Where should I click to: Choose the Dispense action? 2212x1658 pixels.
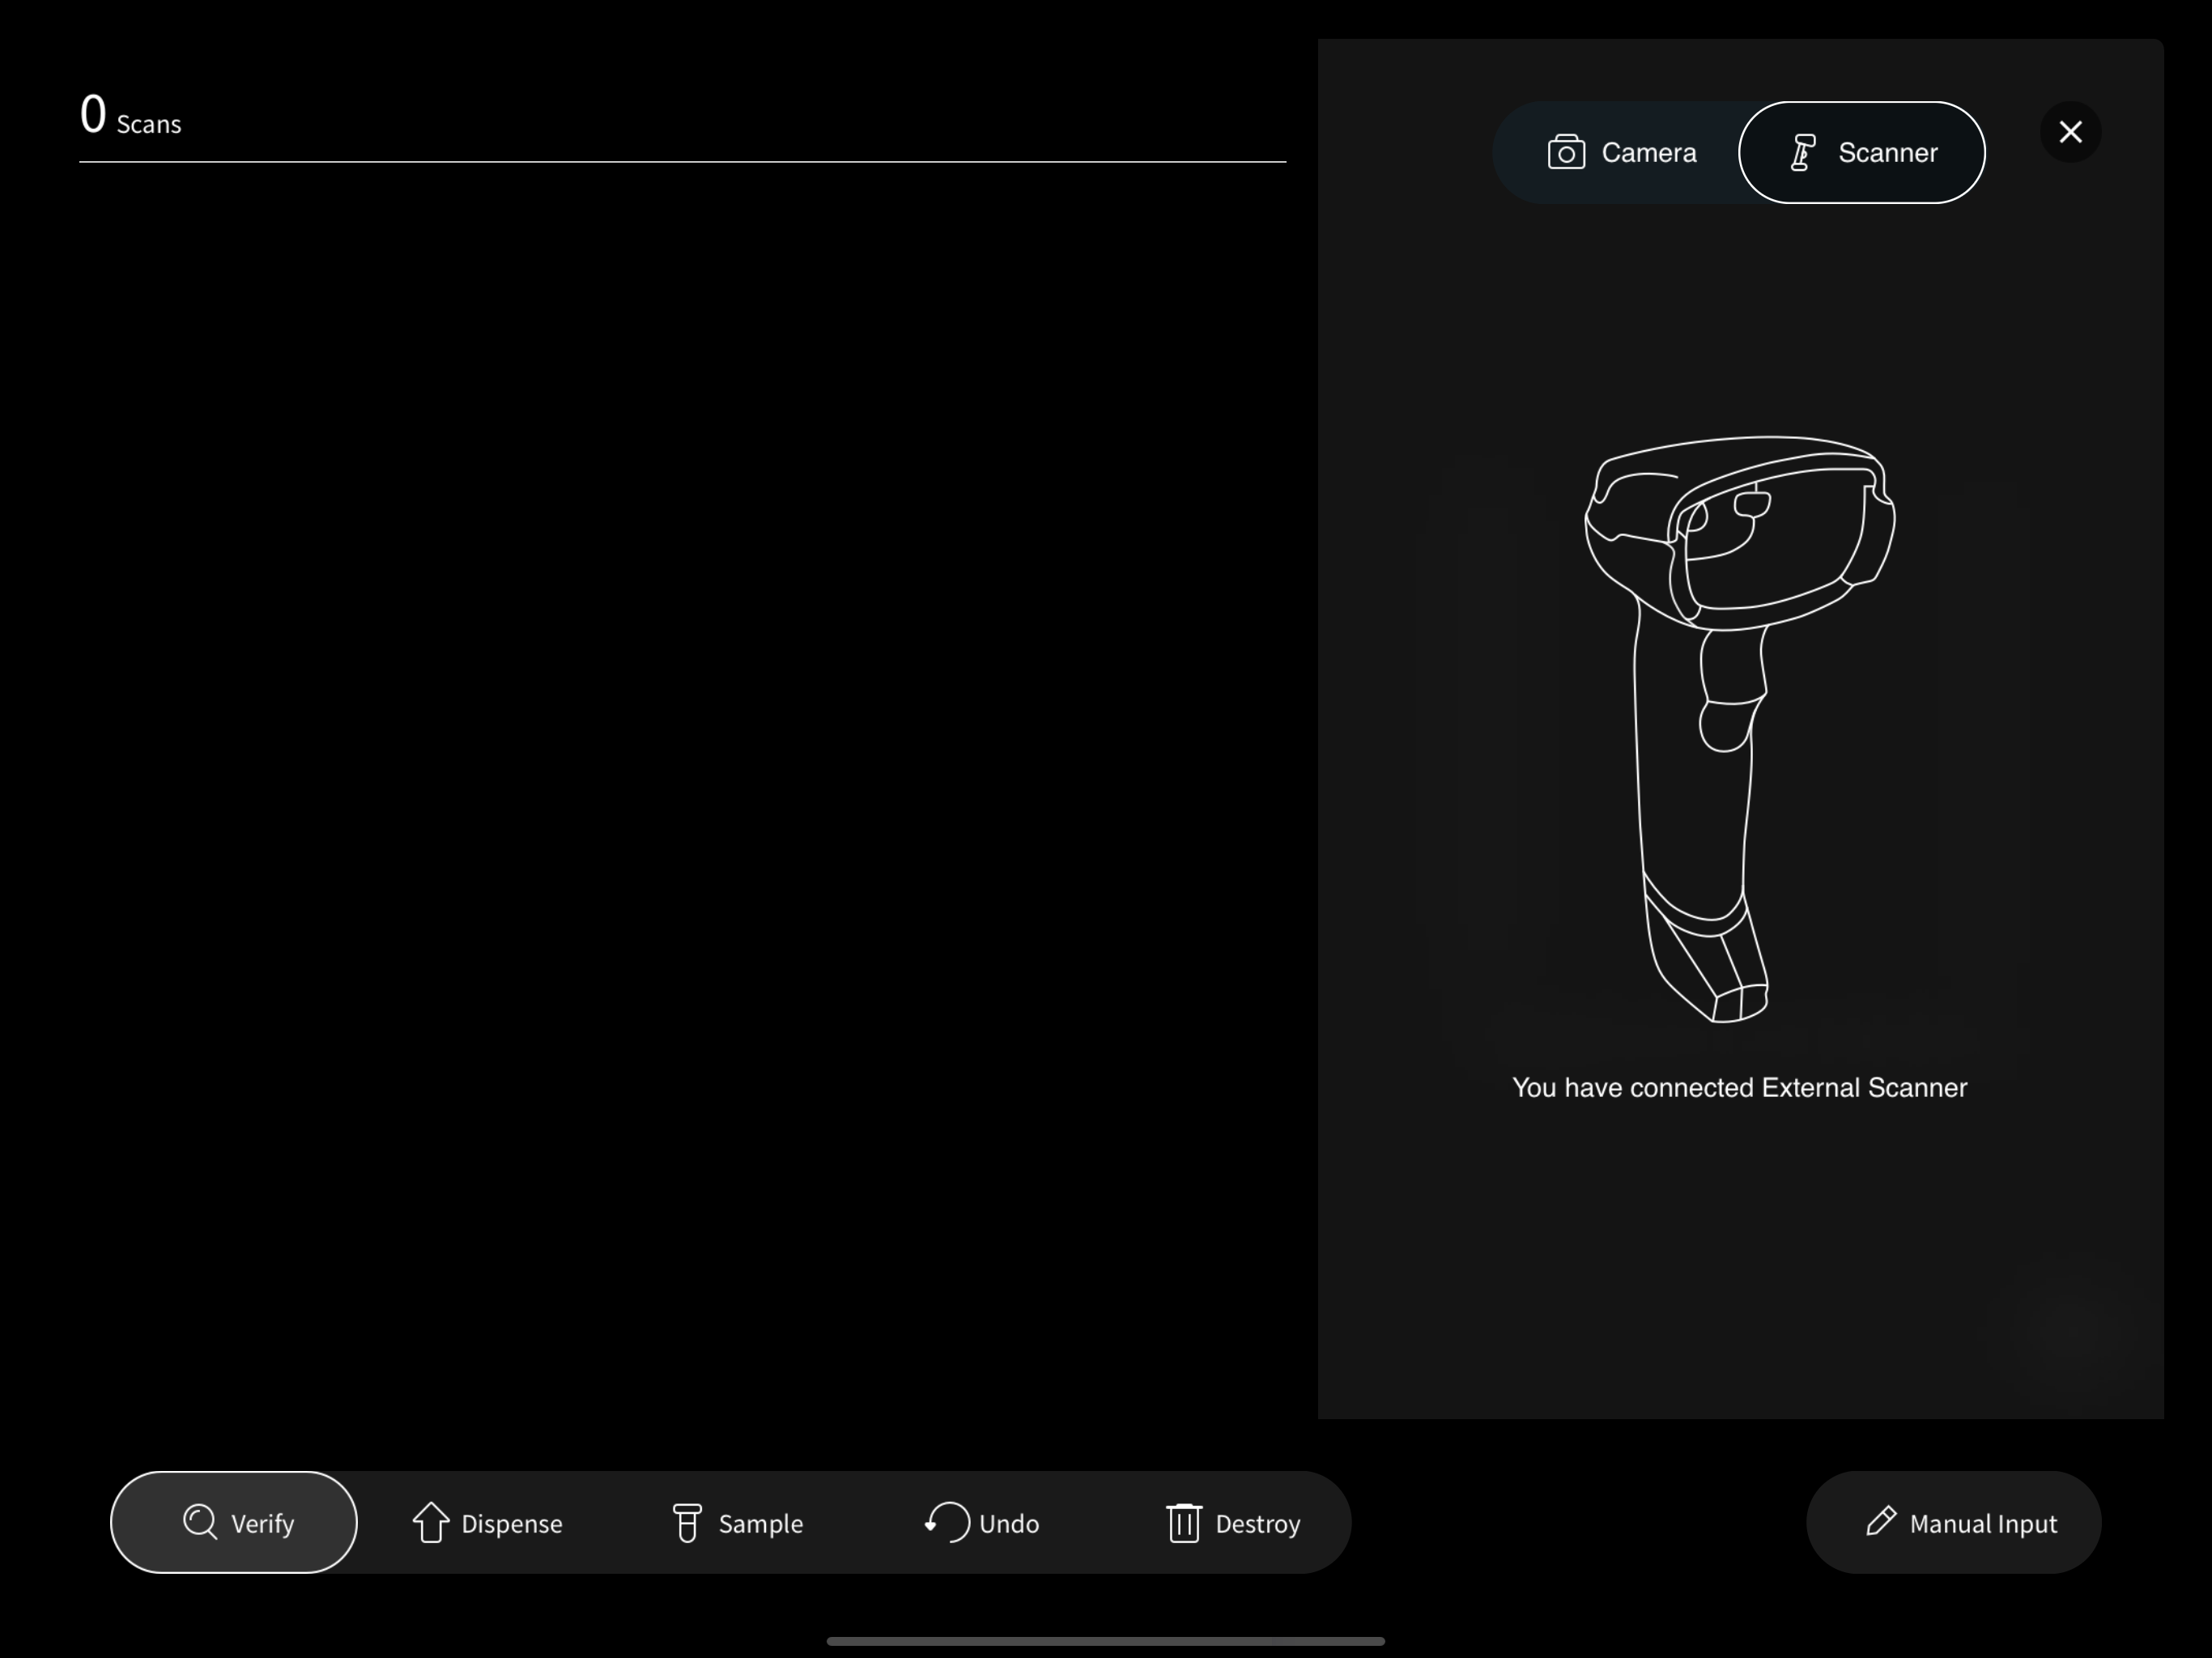click(487, 1522)
